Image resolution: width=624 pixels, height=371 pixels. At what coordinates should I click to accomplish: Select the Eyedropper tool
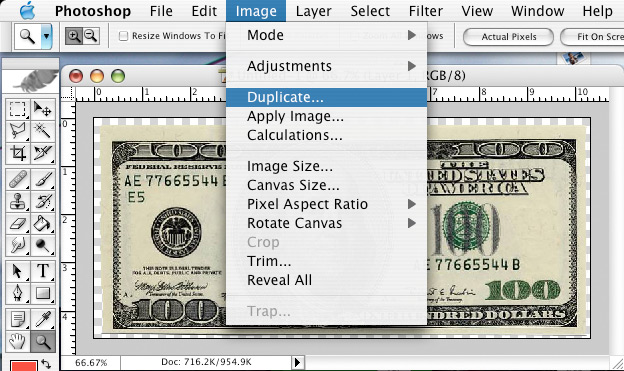pos(43,320)
